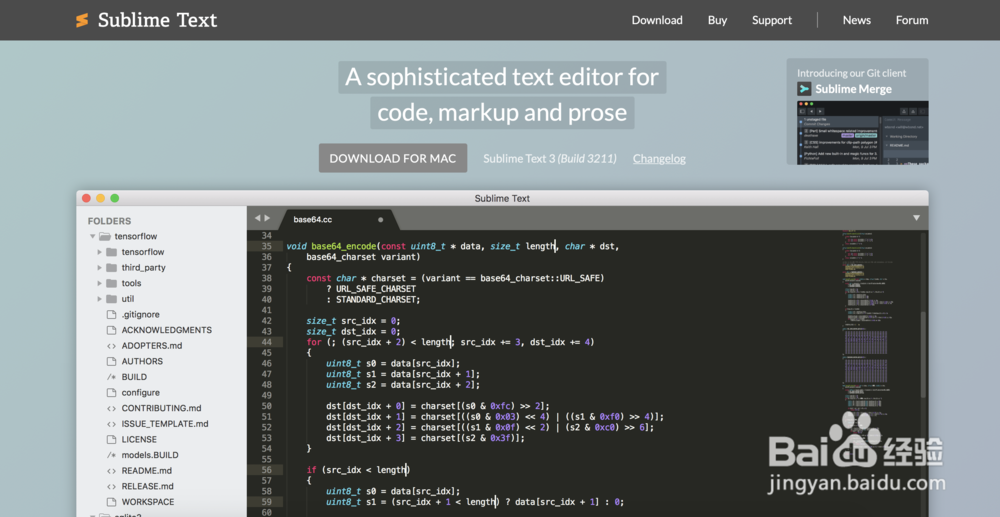Click 'URL_SAFE_CHARSET' in the code
The height and width of the screenshot is (517, 1000).
pyautogui.click(x=376, y=289)
